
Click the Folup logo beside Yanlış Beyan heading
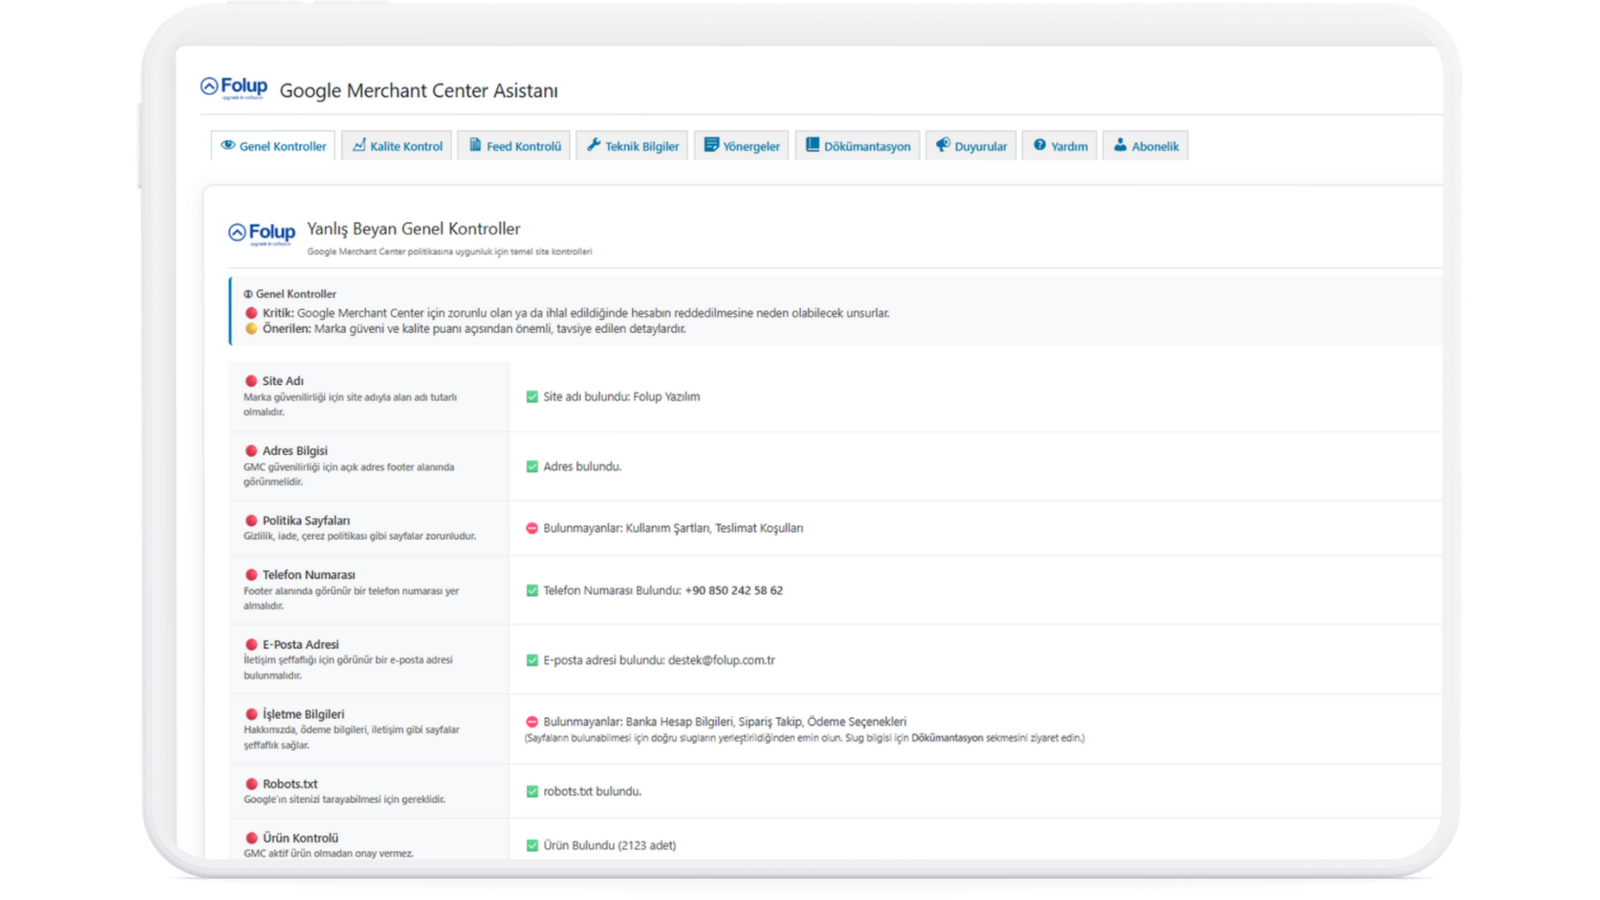point(262,234)
